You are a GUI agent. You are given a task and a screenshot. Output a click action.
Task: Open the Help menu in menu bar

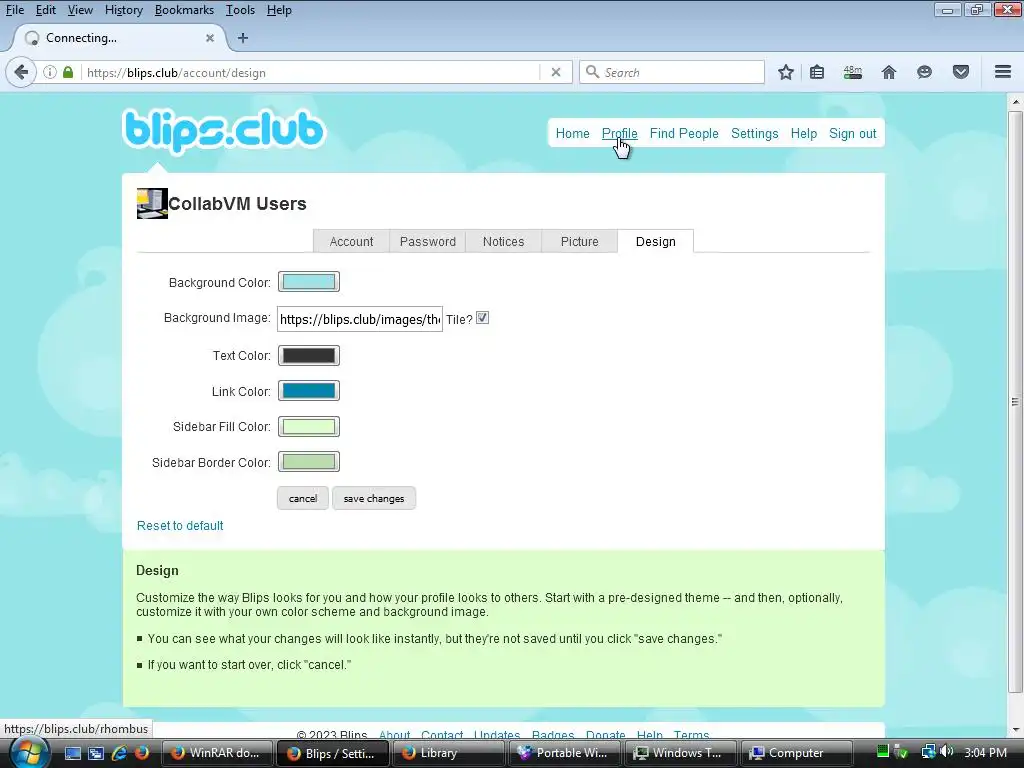(x=279, y=10)
